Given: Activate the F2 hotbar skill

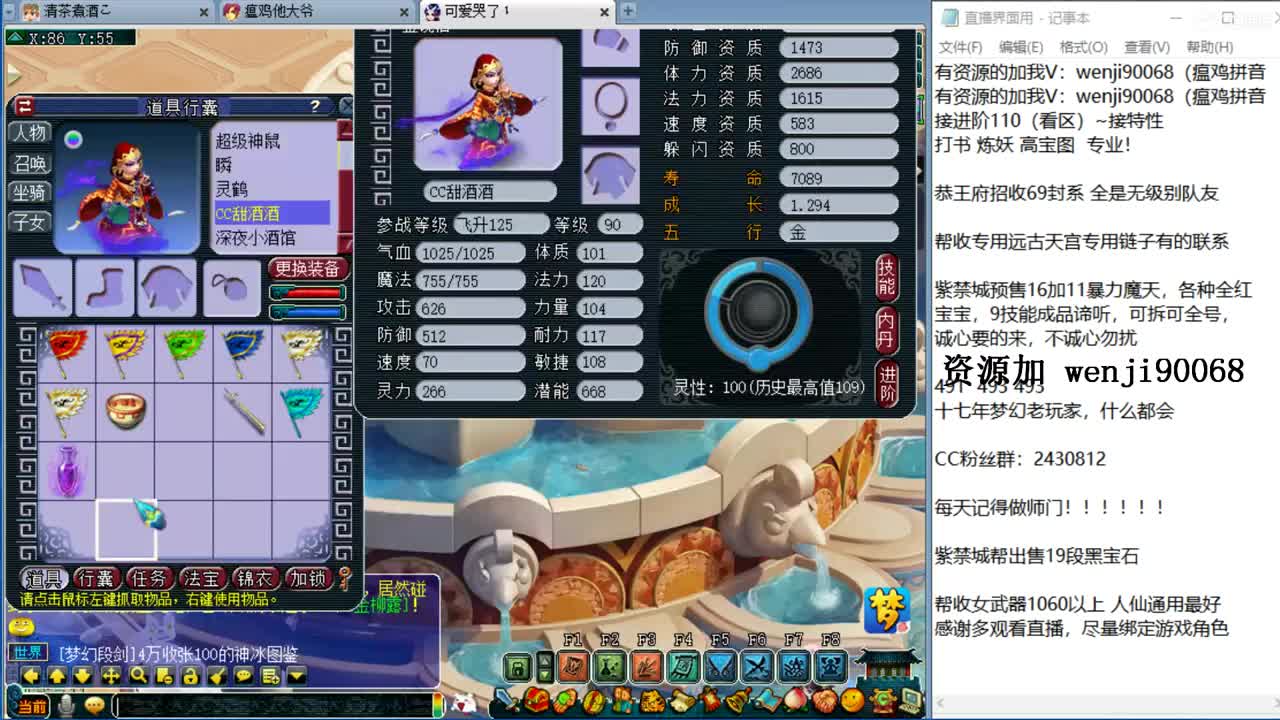Looking at the screenshot, I should [x=610, y=666].
